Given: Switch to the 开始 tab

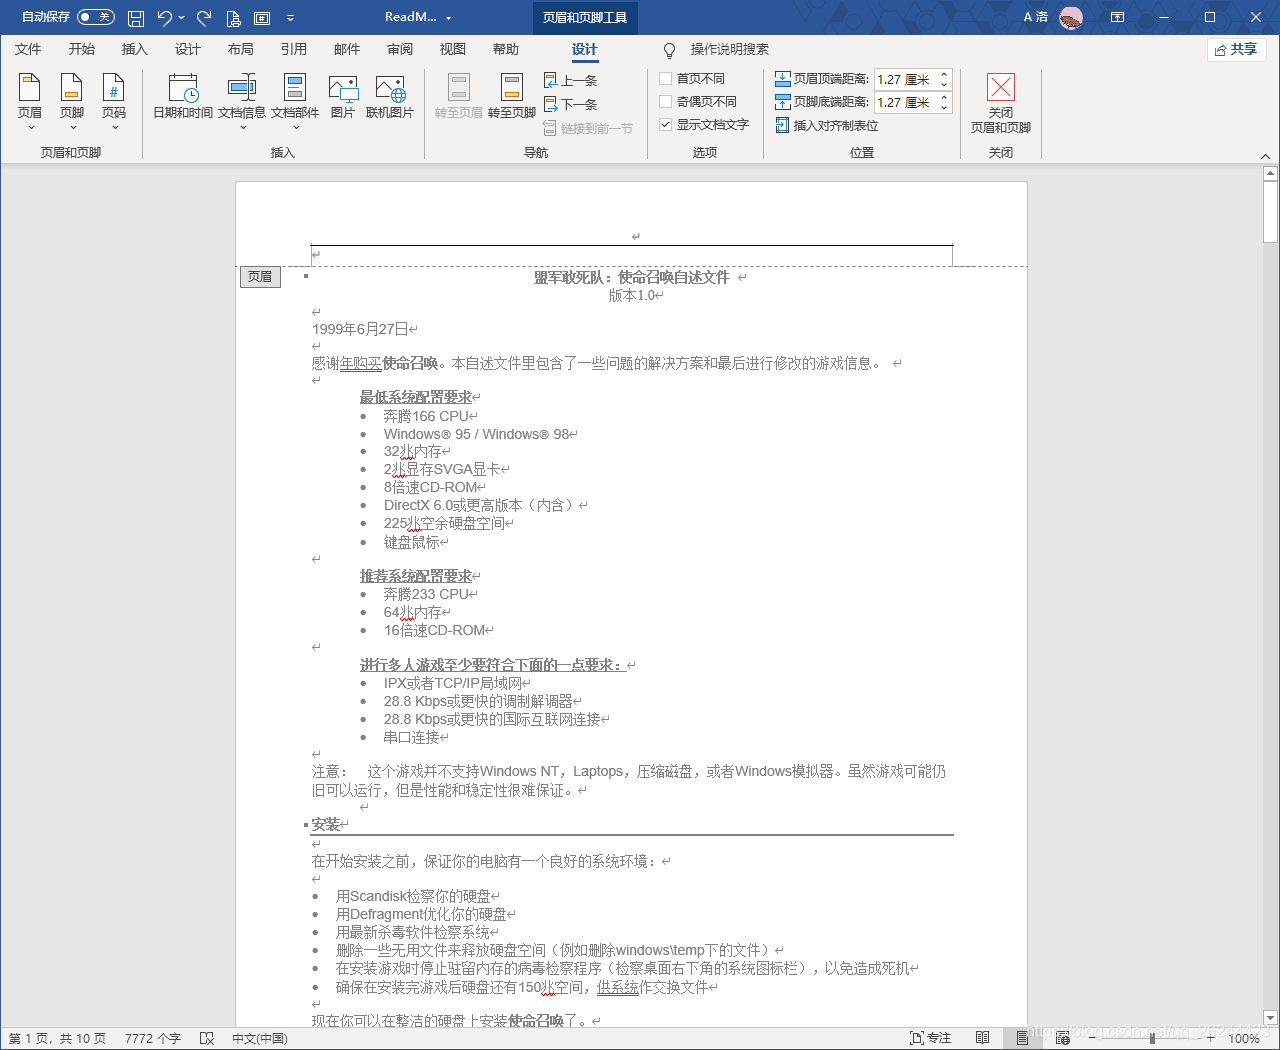Looking at the screenshot, I should [x=82, y=49].
